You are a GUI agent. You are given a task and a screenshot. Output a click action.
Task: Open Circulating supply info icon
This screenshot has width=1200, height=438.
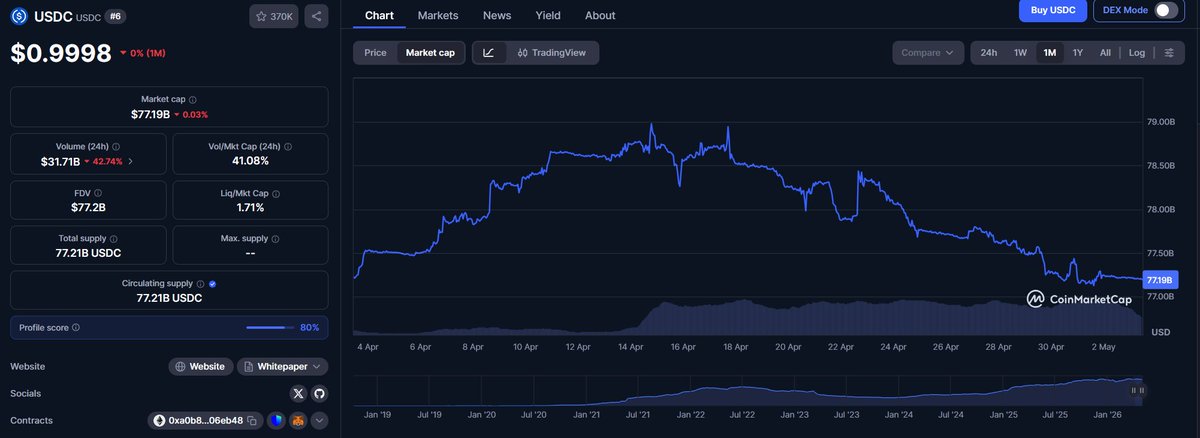coord(201,284)
